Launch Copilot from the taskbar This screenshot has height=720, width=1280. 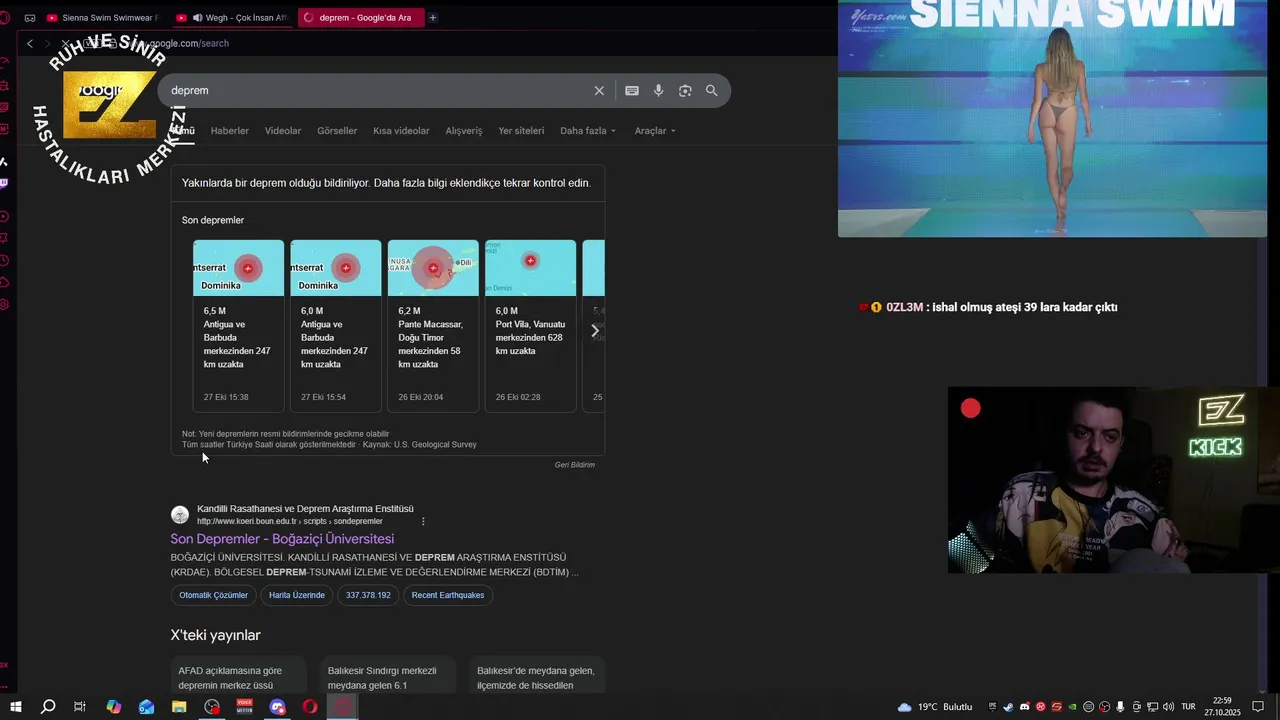coord(114,707)
